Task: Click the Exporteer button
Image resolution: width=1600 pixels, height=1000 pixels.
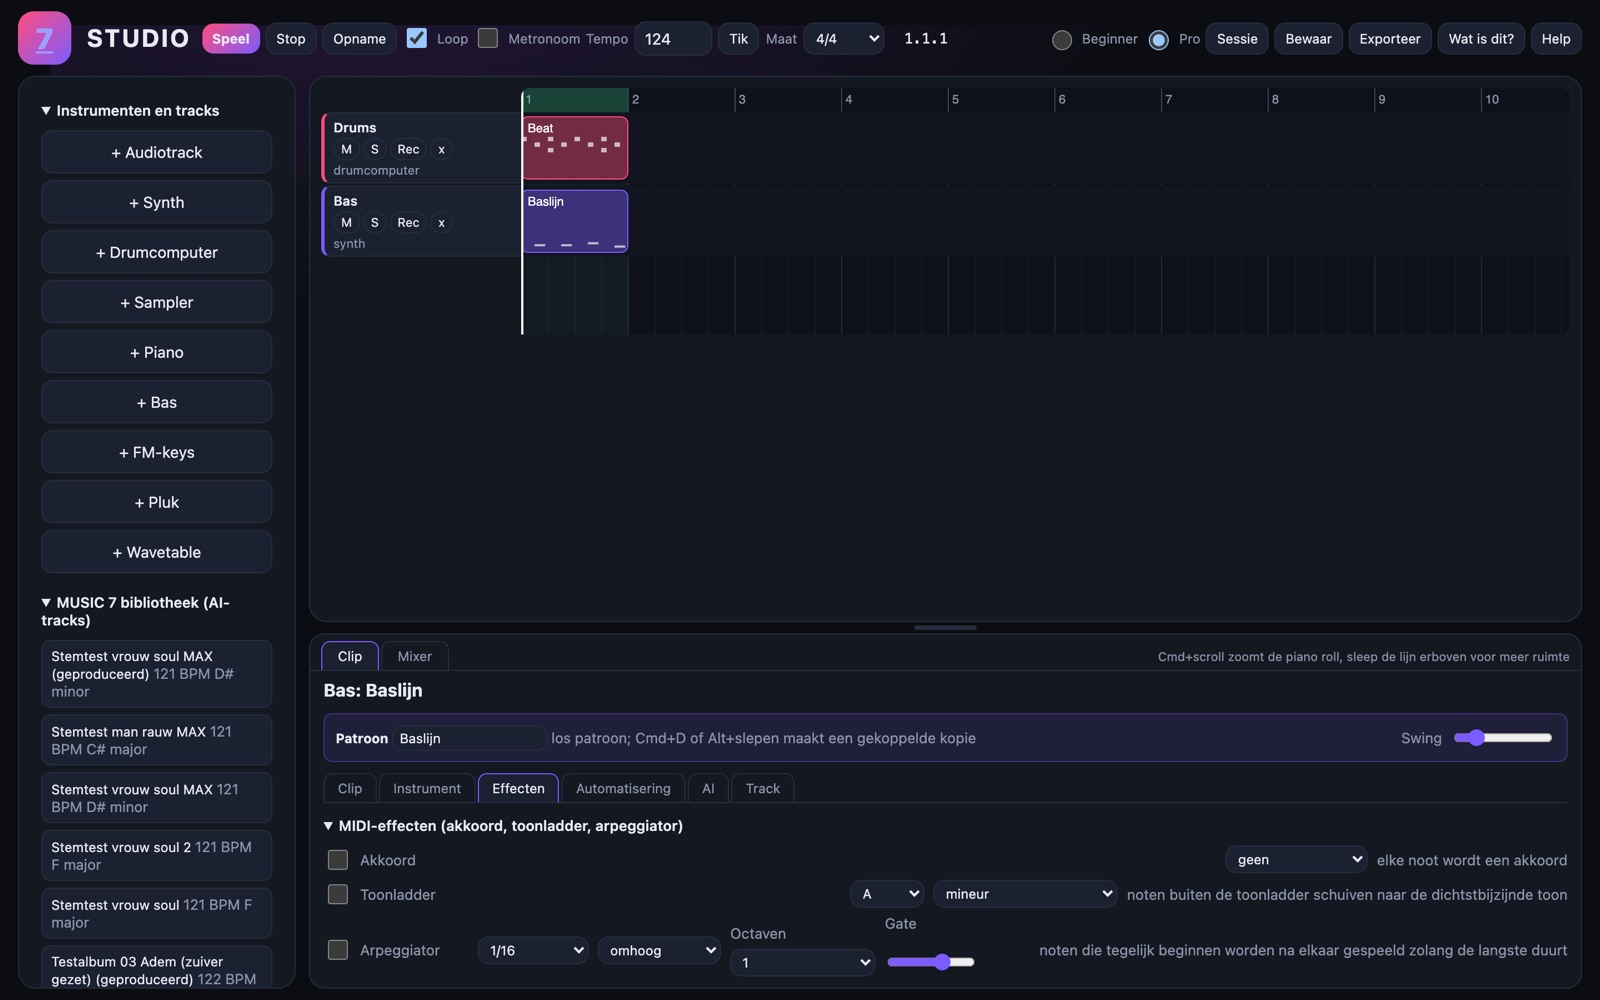Action: (1390, 38)
